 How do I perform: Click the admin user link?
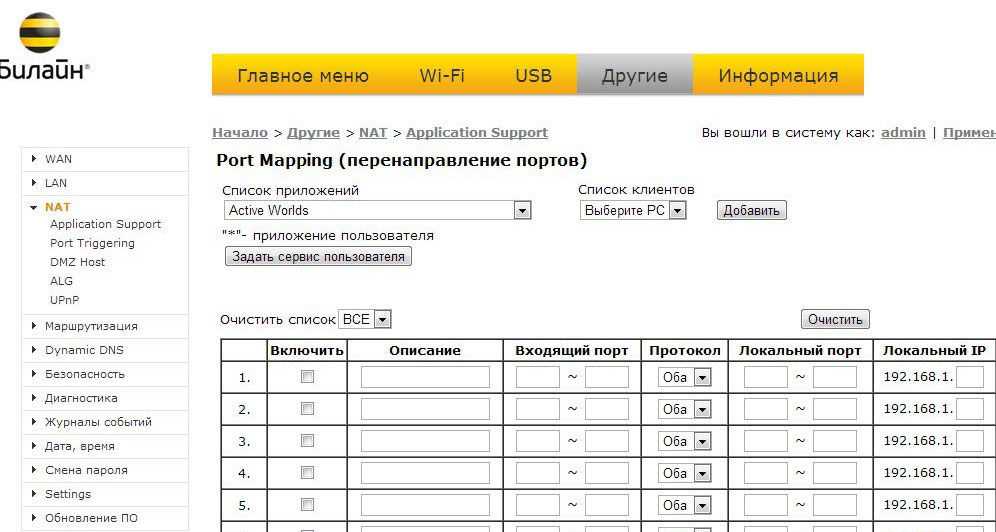point(902,132)
